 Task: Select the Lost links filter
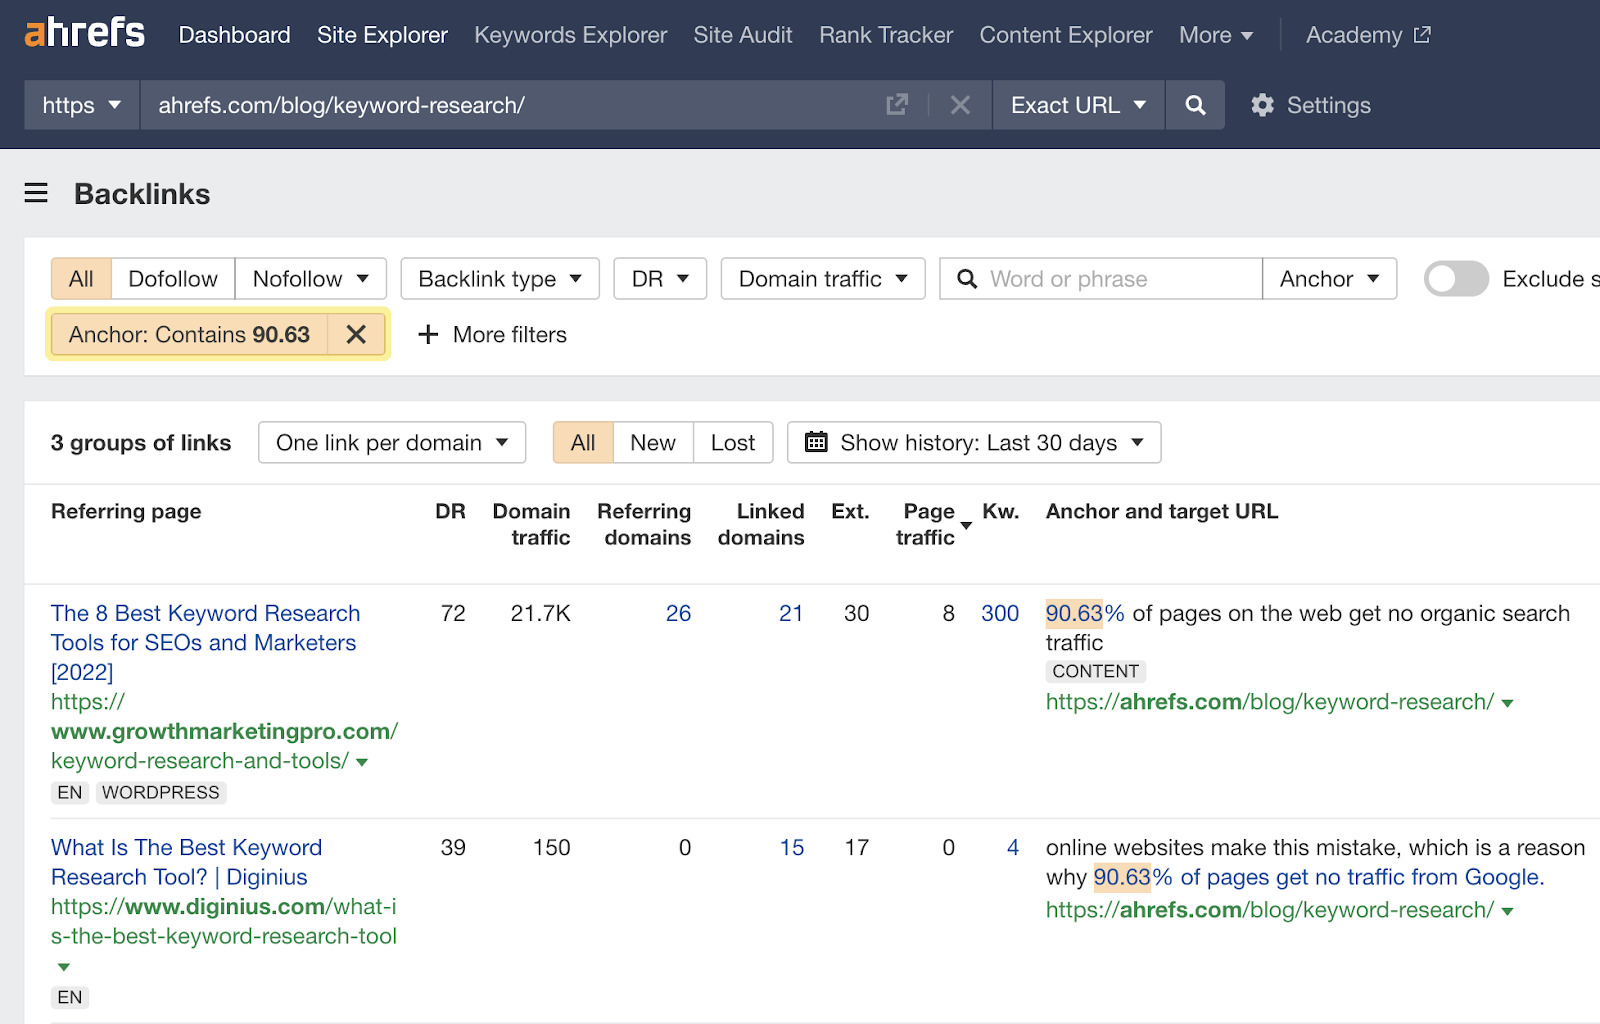(x=733, y=442)
